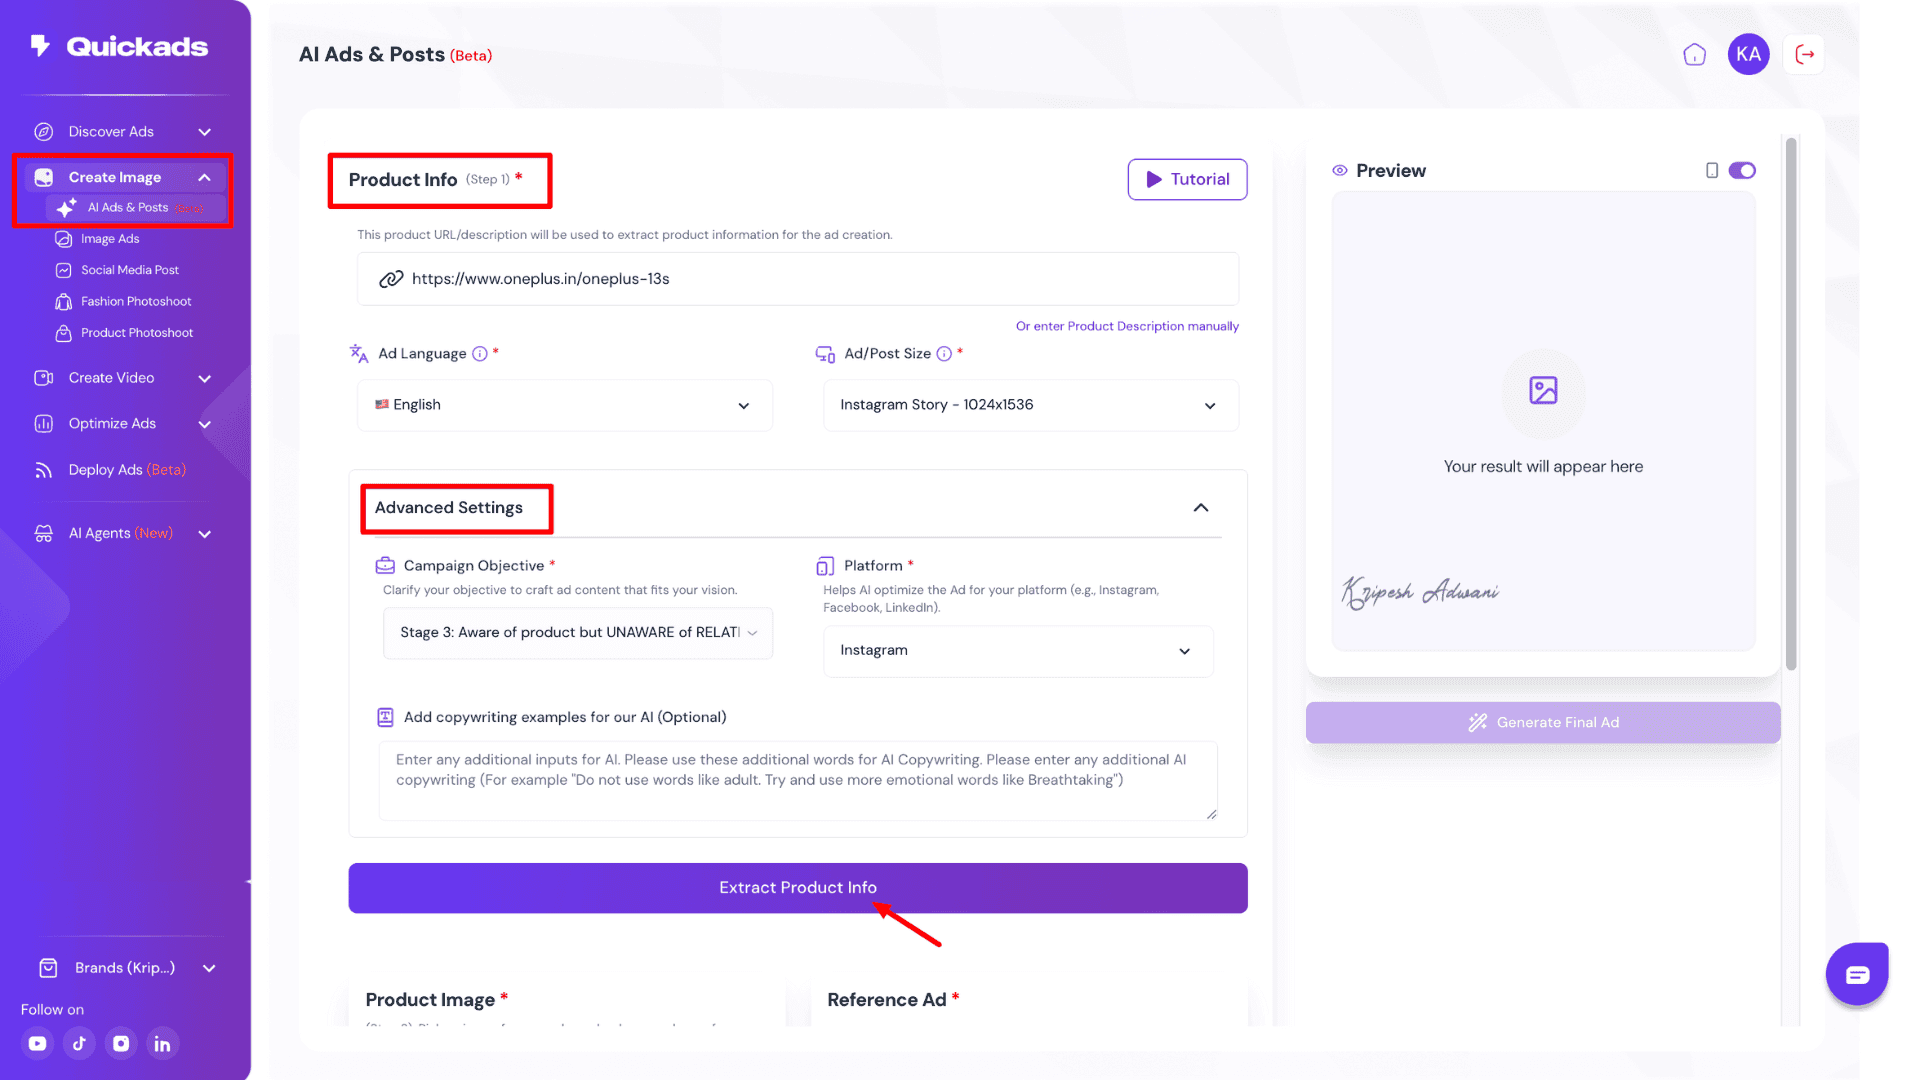Open Product Photoshoot in sidebar

click(x=137, y=333)
